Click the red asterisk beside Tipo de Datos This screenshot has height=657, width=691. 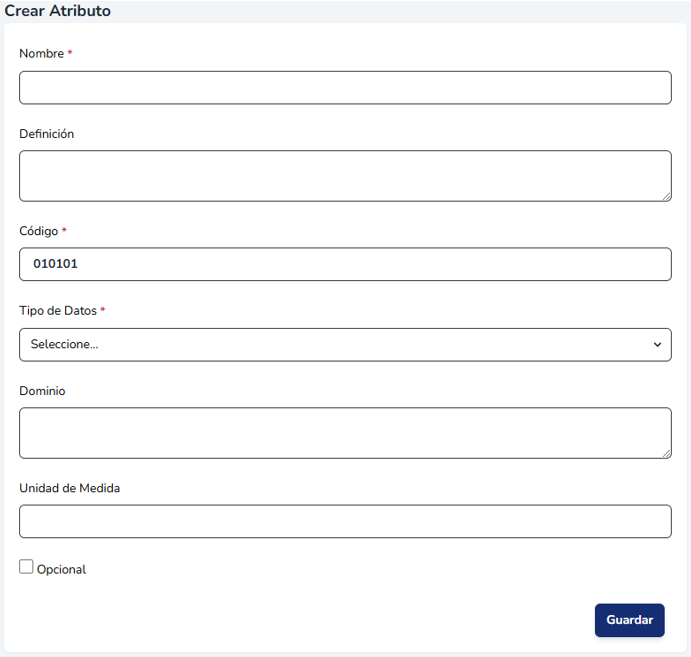(103, 311)
